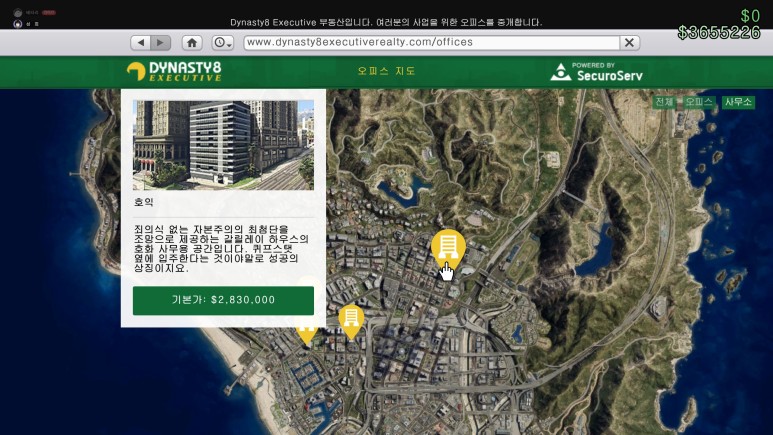The width and height of the screenshot is (773, 435).
Task: Click the office description paragraph
Action: 221,249
